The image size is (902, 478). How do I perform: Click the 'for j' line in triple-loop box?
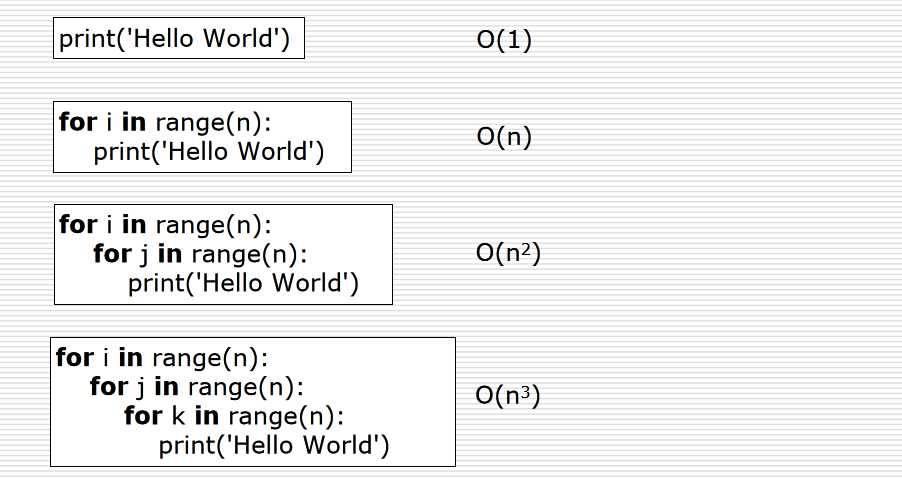196,386
